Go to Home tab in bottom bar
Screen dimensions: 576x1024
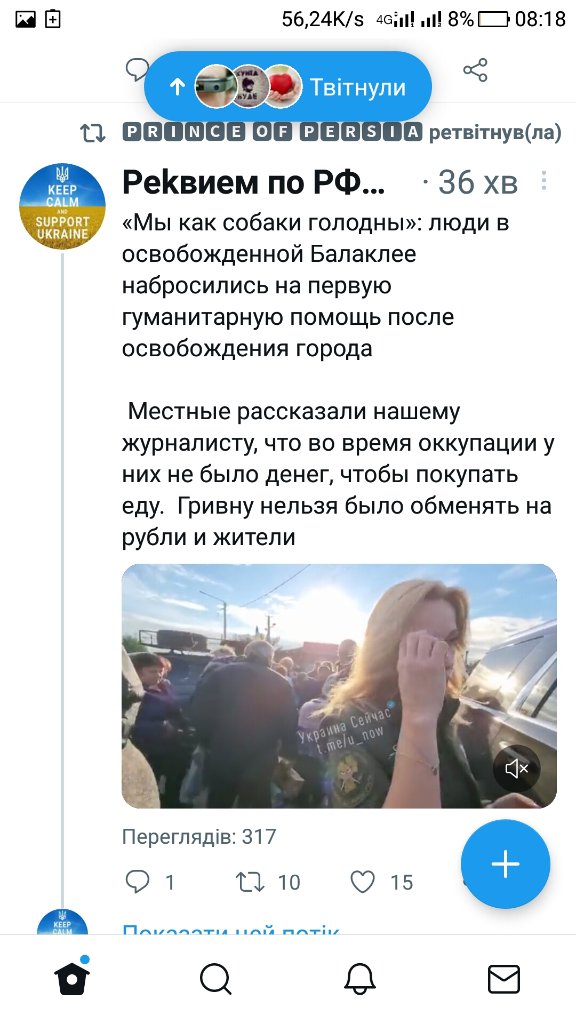[x=72, y=978]
